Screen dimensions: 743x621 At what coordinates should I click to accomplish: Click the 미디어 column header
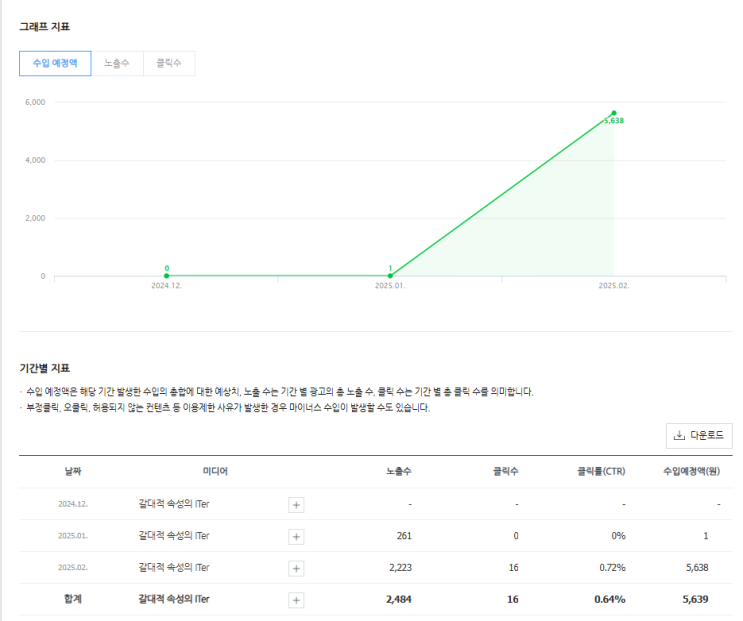pos(215,471)
